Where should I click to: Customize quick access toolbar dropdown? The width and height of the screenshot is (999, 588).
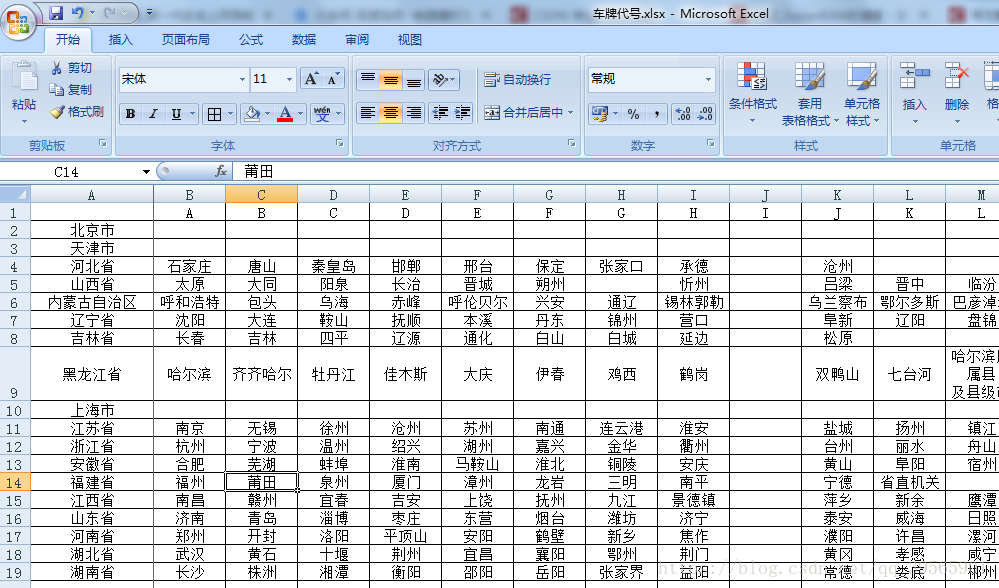click(x=150, y=13)
